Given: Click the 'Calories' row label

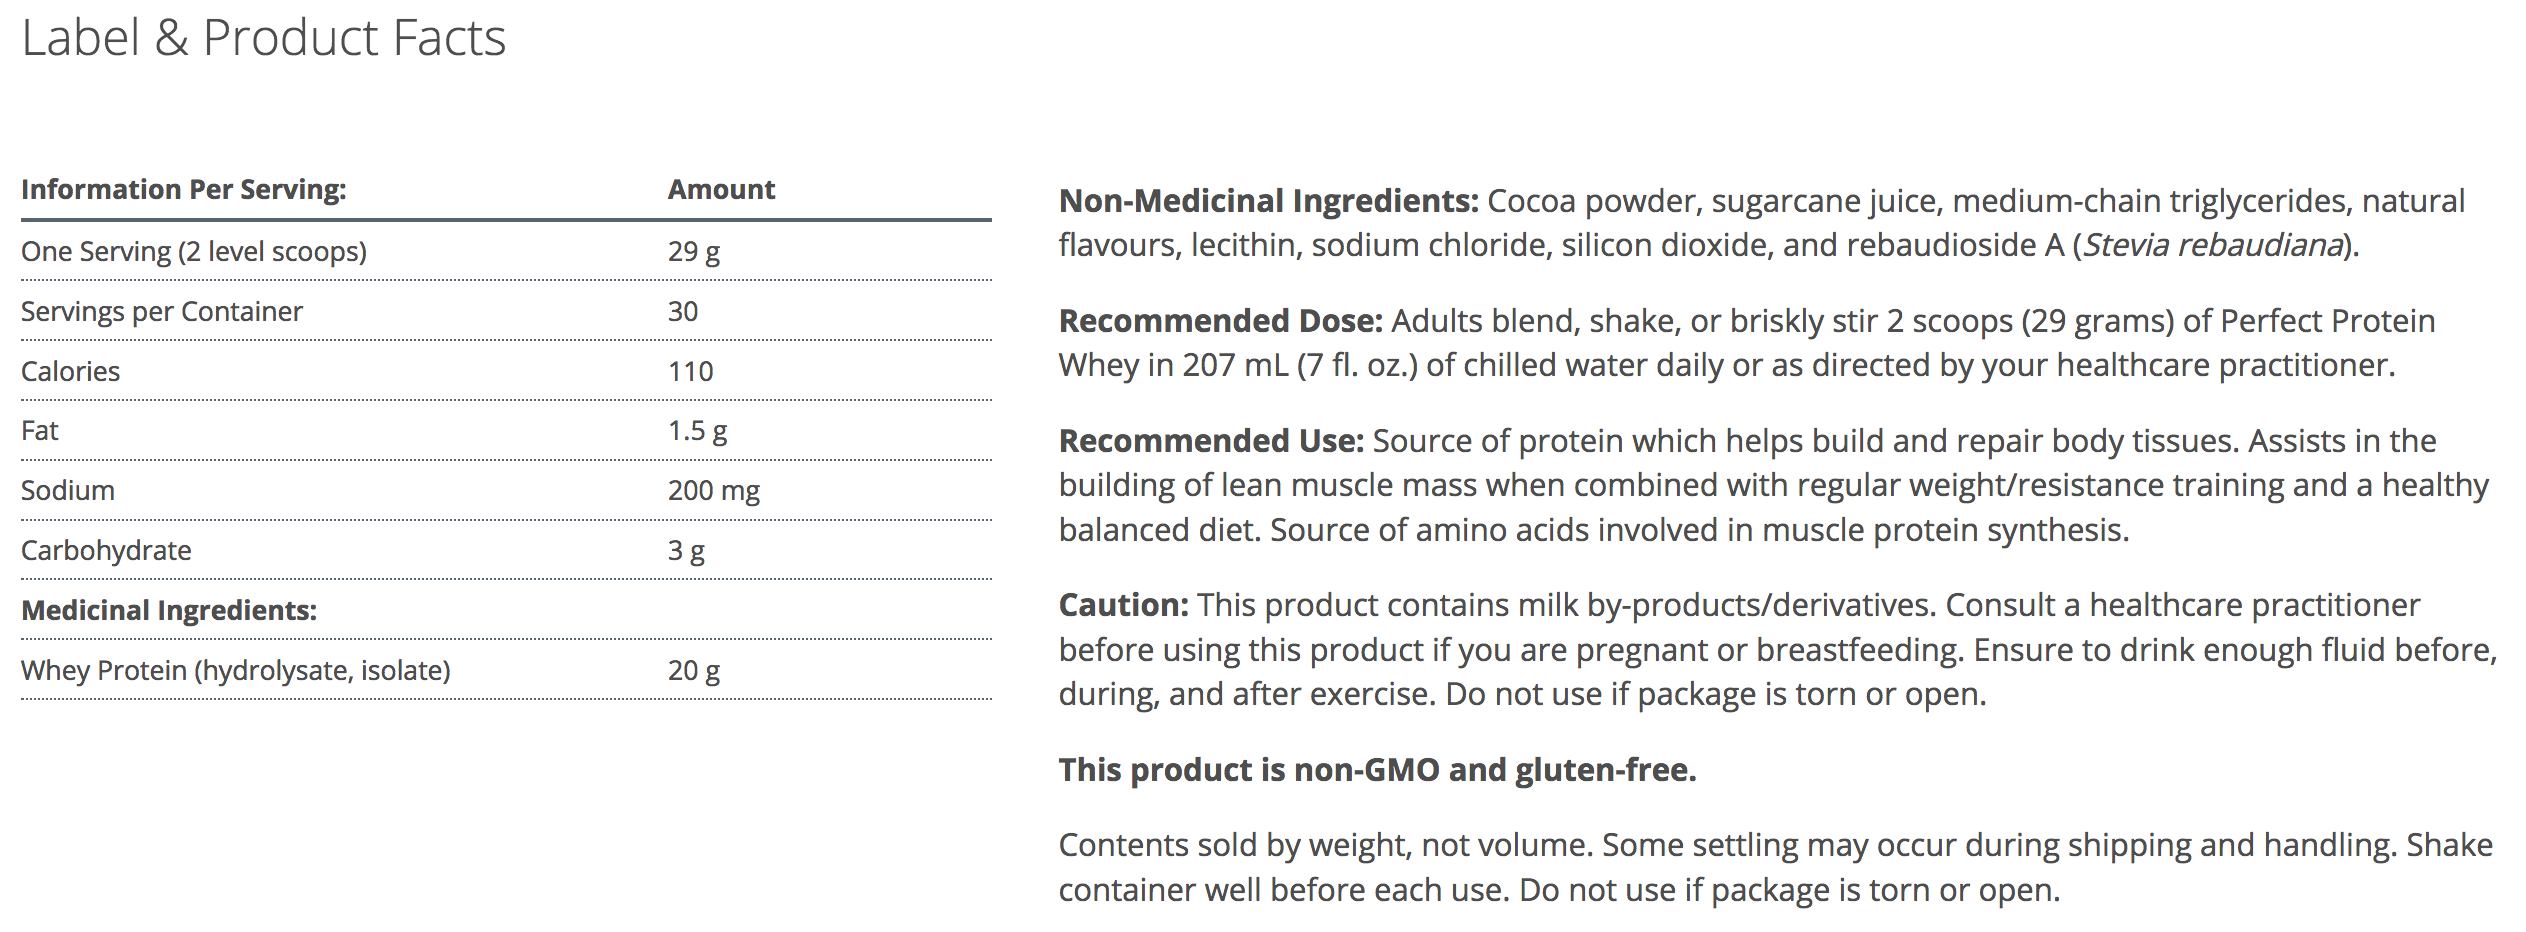Looking at the screenshot, I should click(x=70, y=371).
